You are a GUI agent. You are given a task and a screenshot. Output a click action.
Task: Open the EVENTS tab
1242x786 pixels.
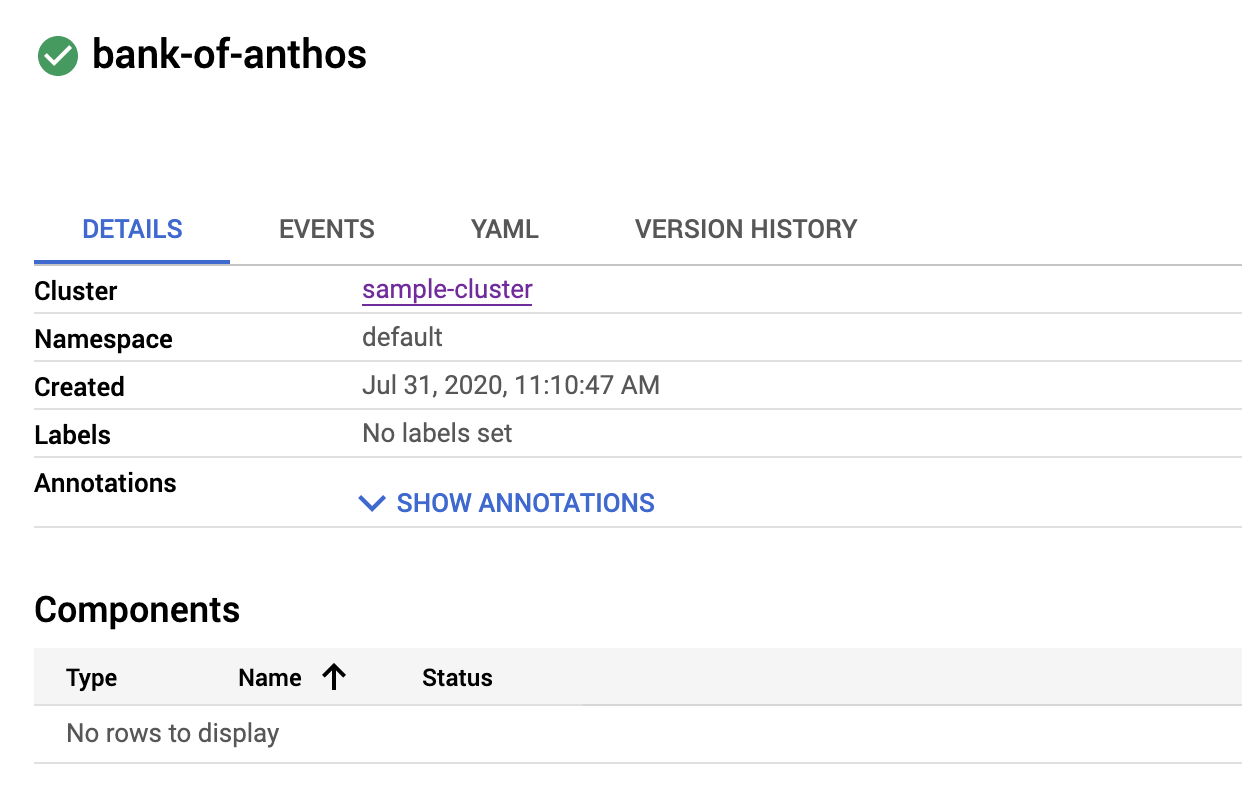point(327,229)
